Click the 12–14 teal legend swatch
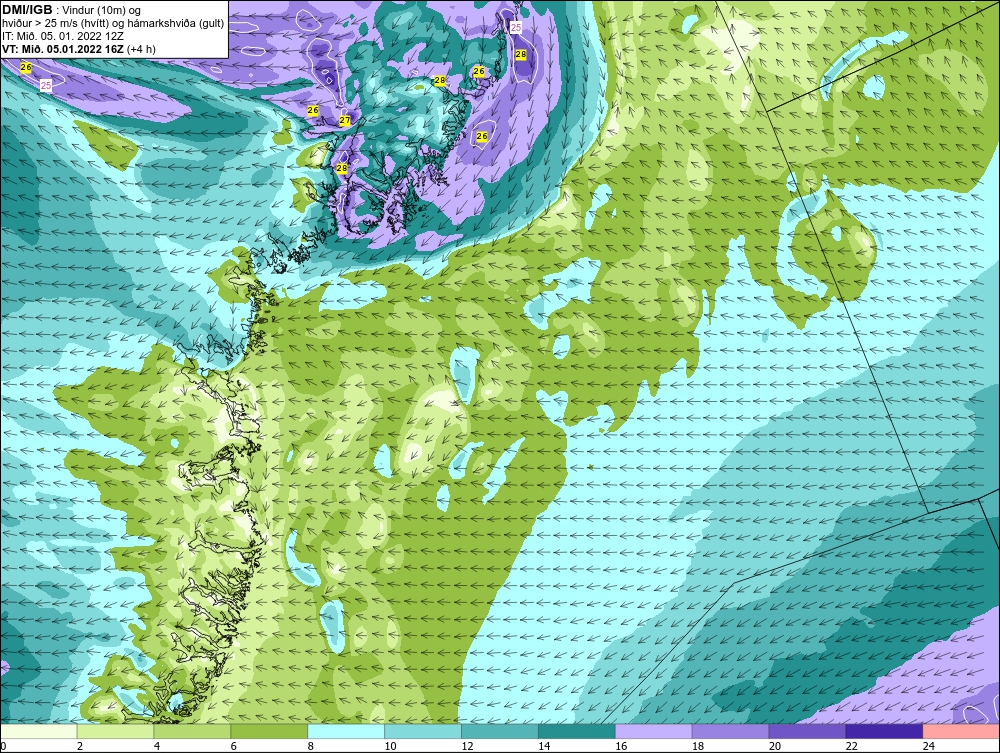 (x=500, y=731)
